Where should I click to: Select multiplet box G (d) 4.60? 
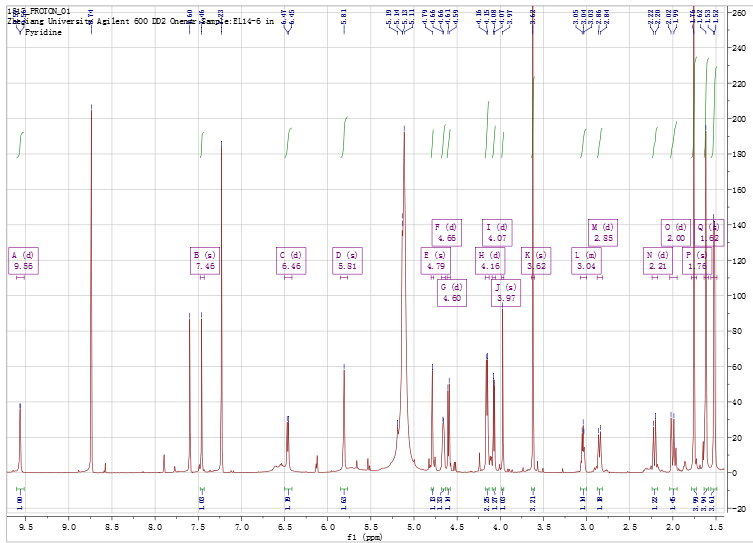point(452,292)
